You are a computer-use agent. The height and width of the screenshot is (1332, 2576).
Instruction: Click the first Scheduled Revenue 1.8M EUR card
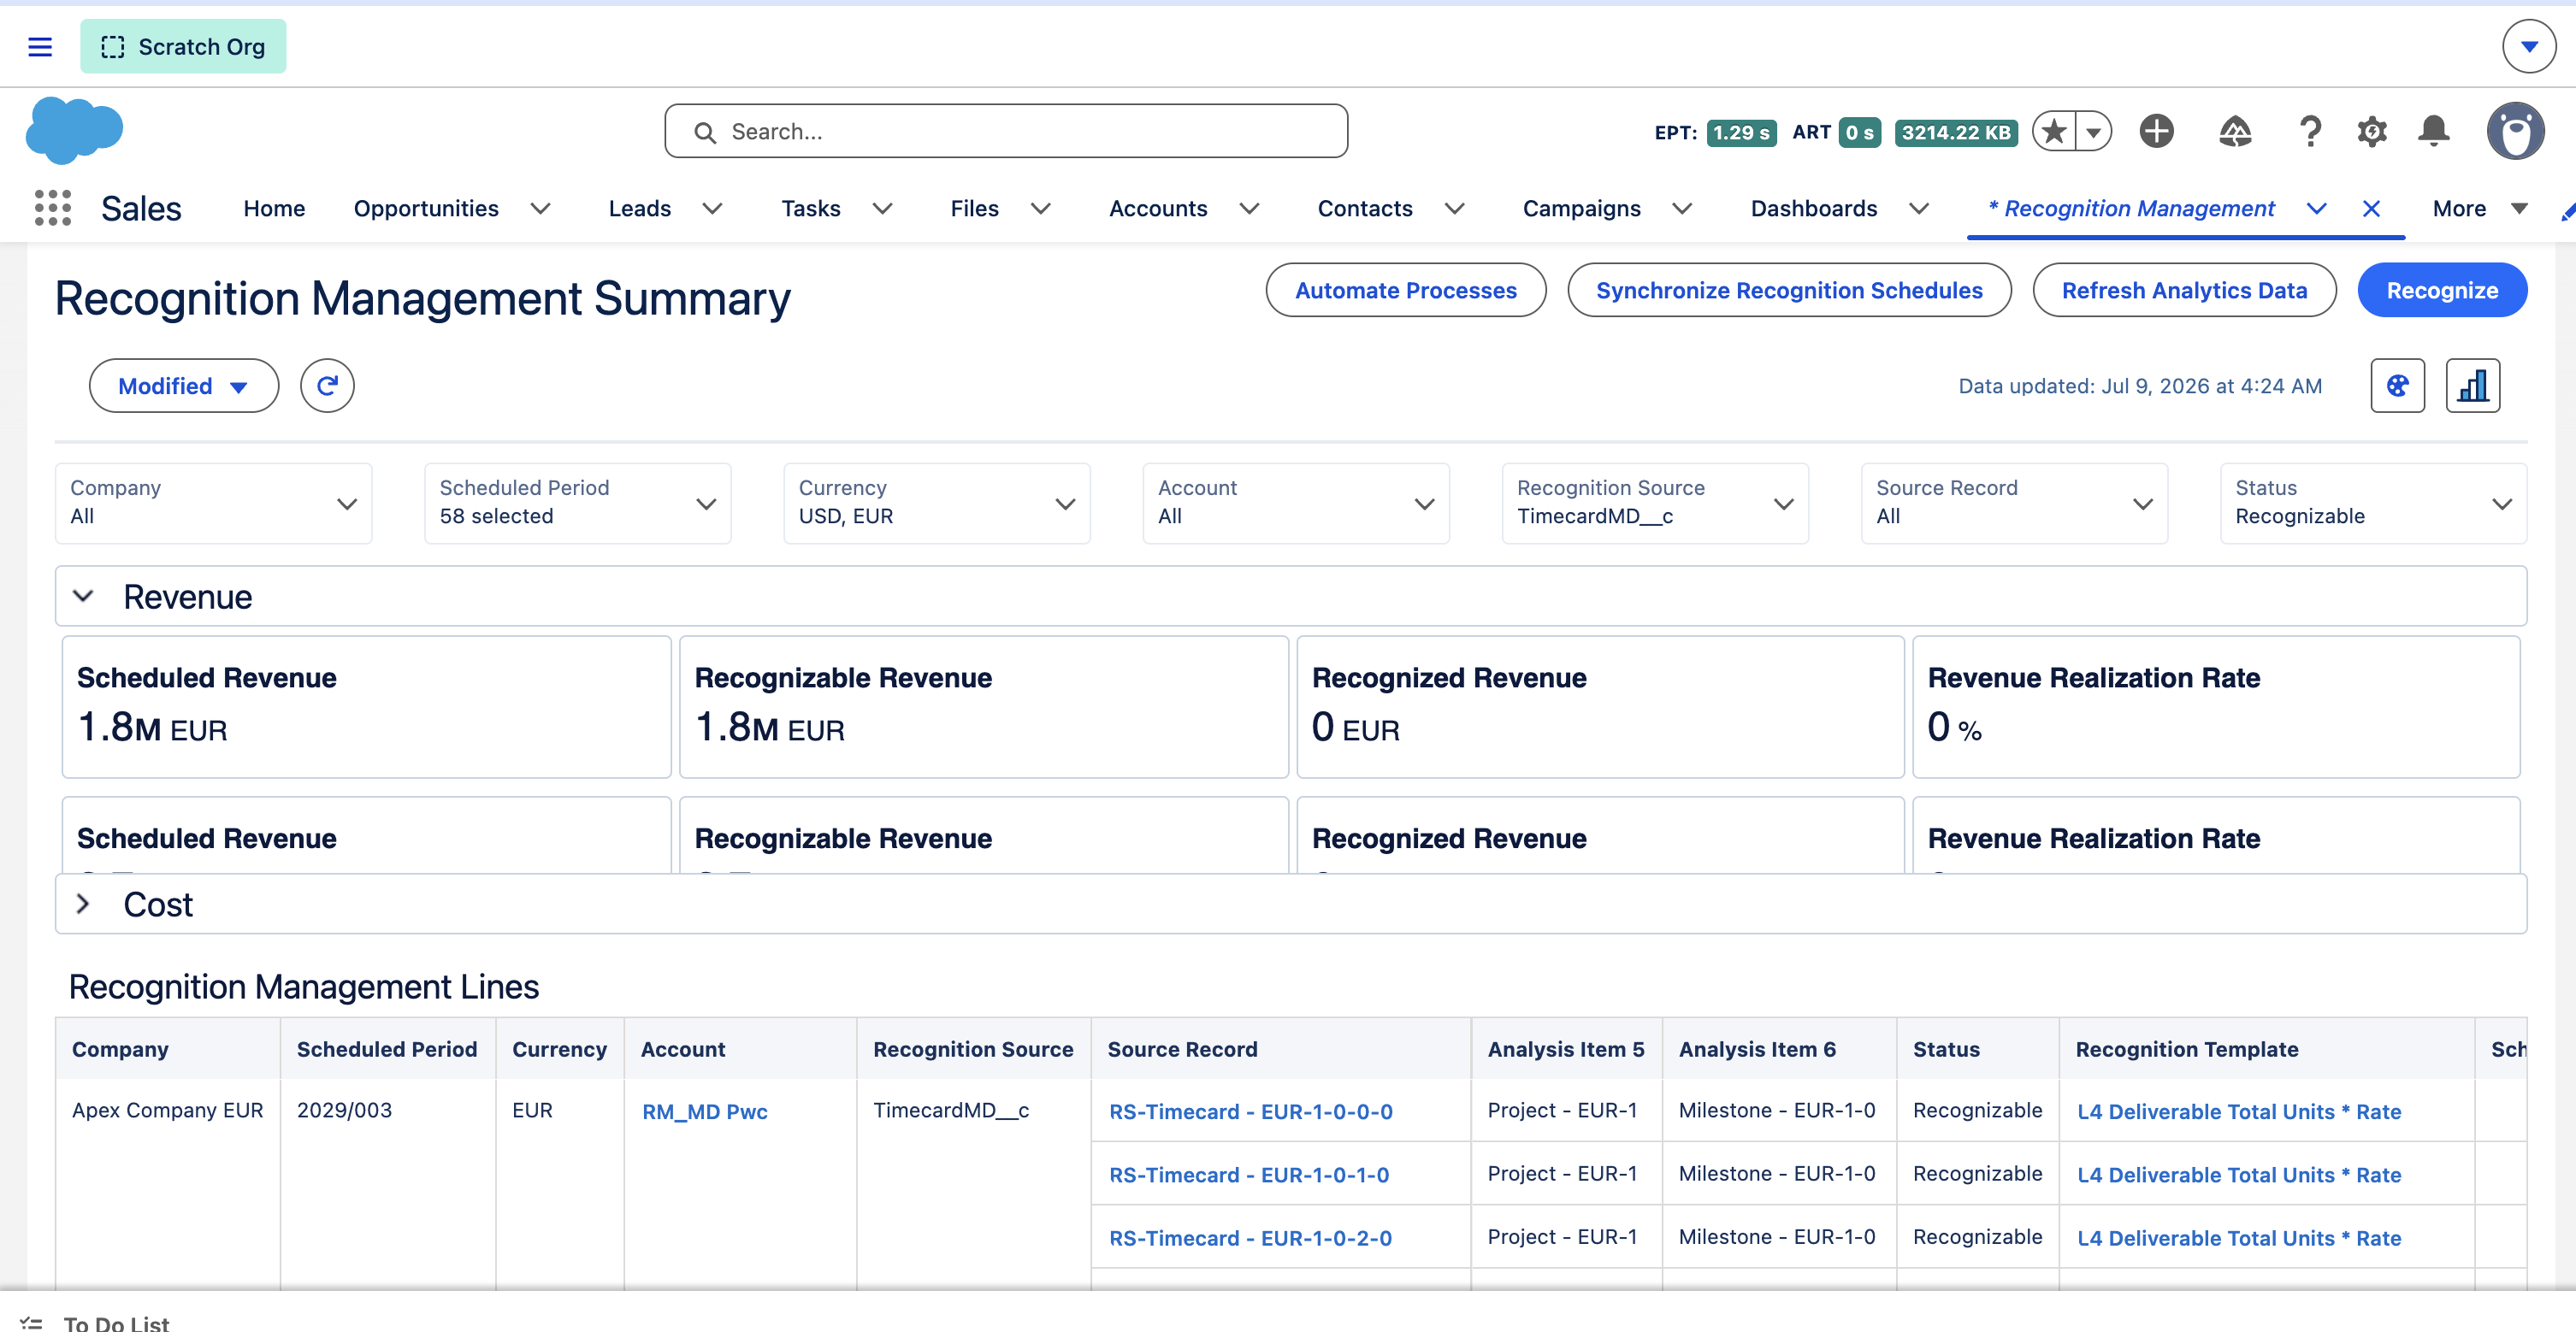pos(366,706)
